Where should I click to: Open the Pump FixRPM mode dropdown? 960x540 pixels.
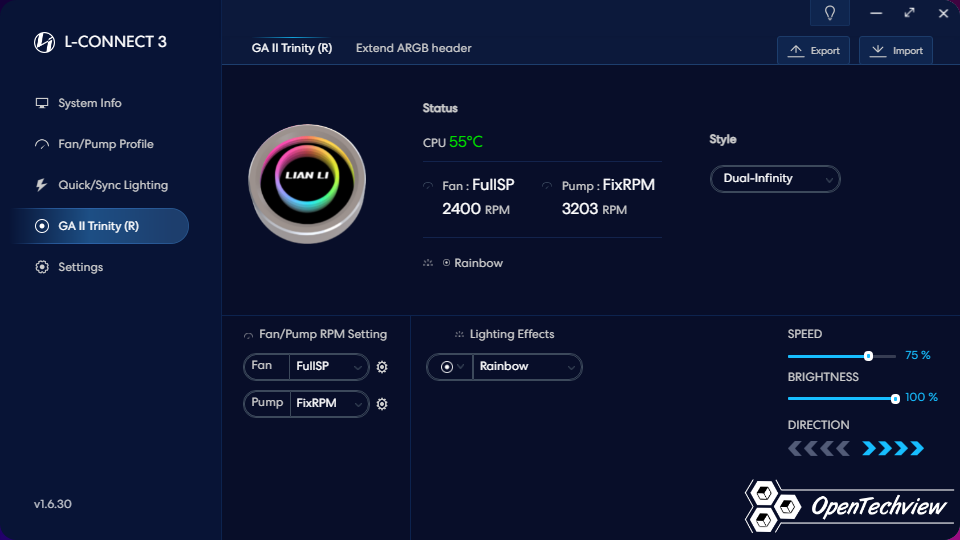[329, 403]
